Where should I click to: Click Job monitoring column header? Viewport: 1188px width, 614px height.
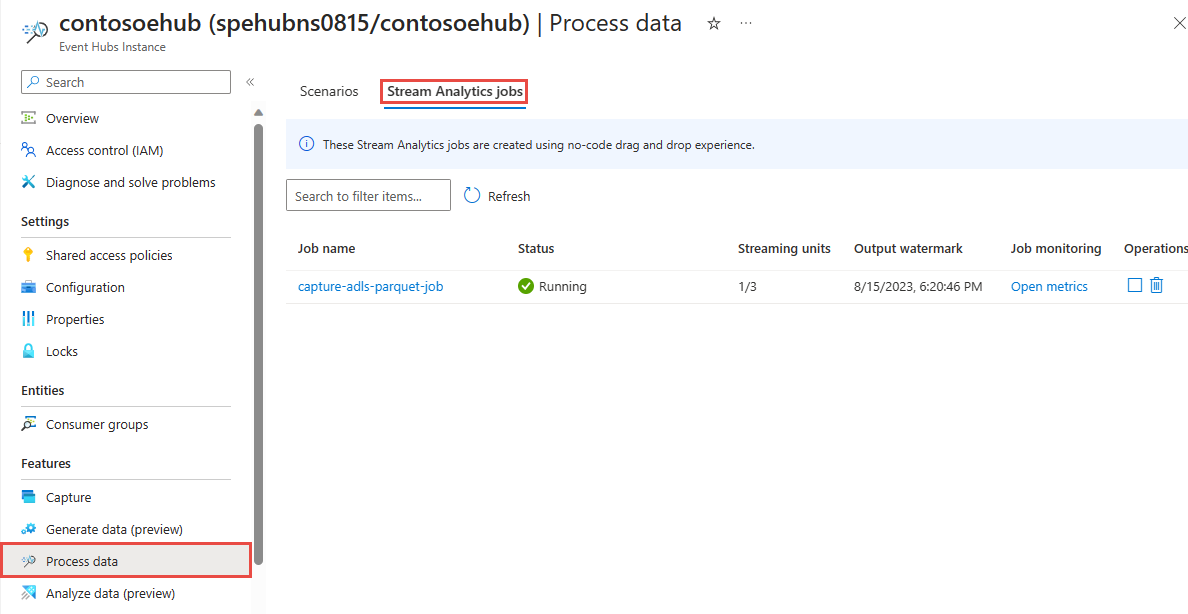click(x=1056, y=249)
